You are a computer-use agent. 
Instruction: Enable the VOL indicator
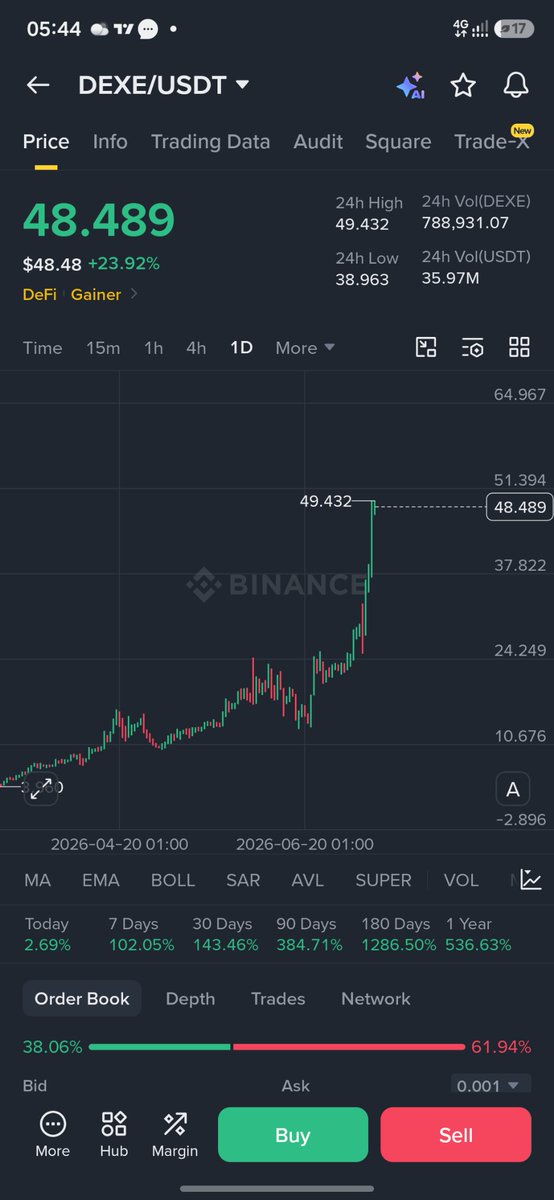(461, 880)
